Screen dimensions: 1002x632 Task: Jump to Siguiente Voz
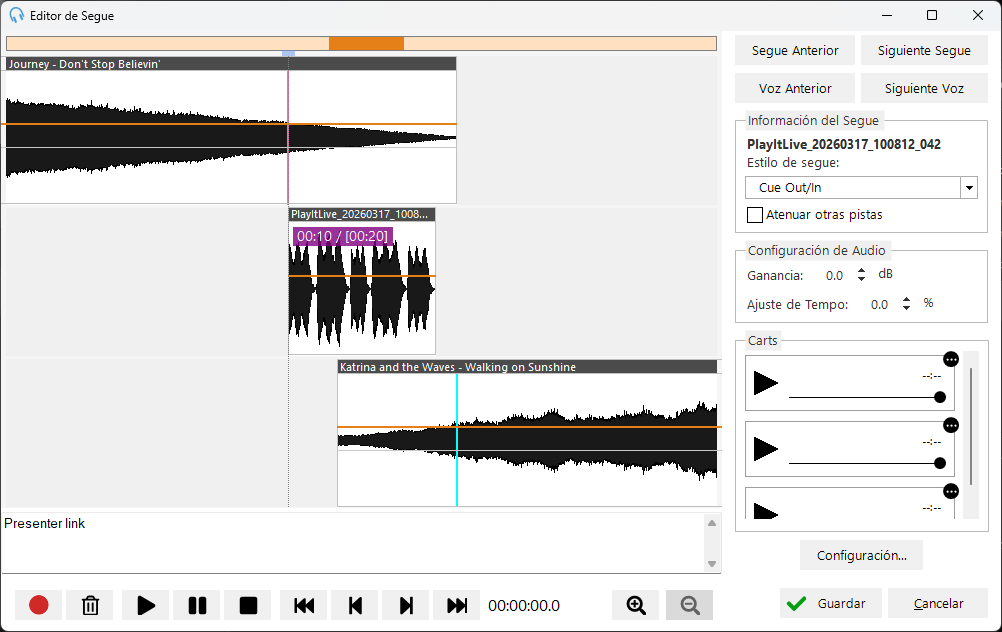[924, 89]
